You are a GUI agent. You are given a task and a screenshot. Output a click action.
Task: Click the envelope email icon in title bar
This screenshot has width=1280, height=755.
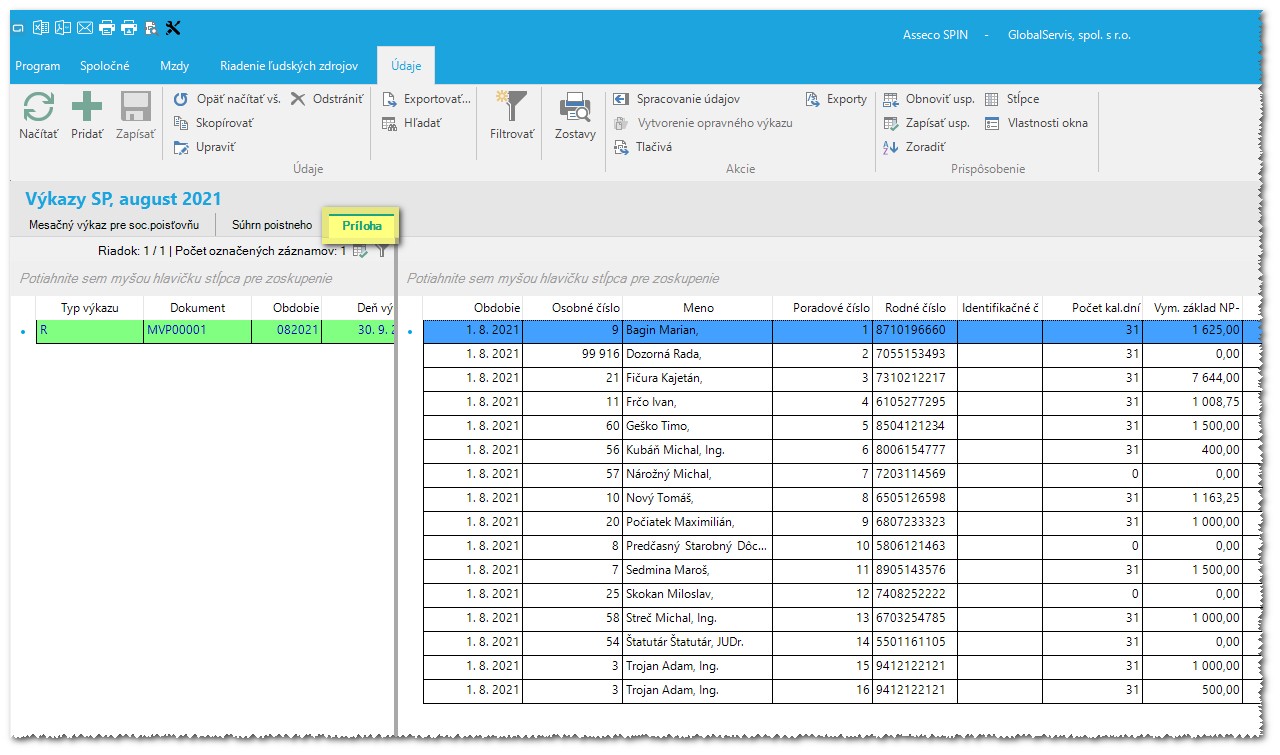point(85,28)
